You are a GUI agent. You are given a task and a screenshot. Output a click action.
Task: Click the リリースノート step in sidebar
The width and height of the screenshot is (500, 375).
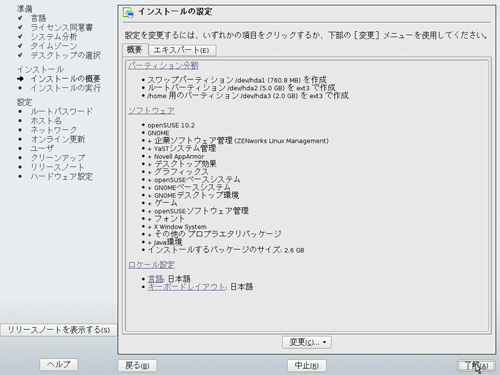(x=58, y=167)
